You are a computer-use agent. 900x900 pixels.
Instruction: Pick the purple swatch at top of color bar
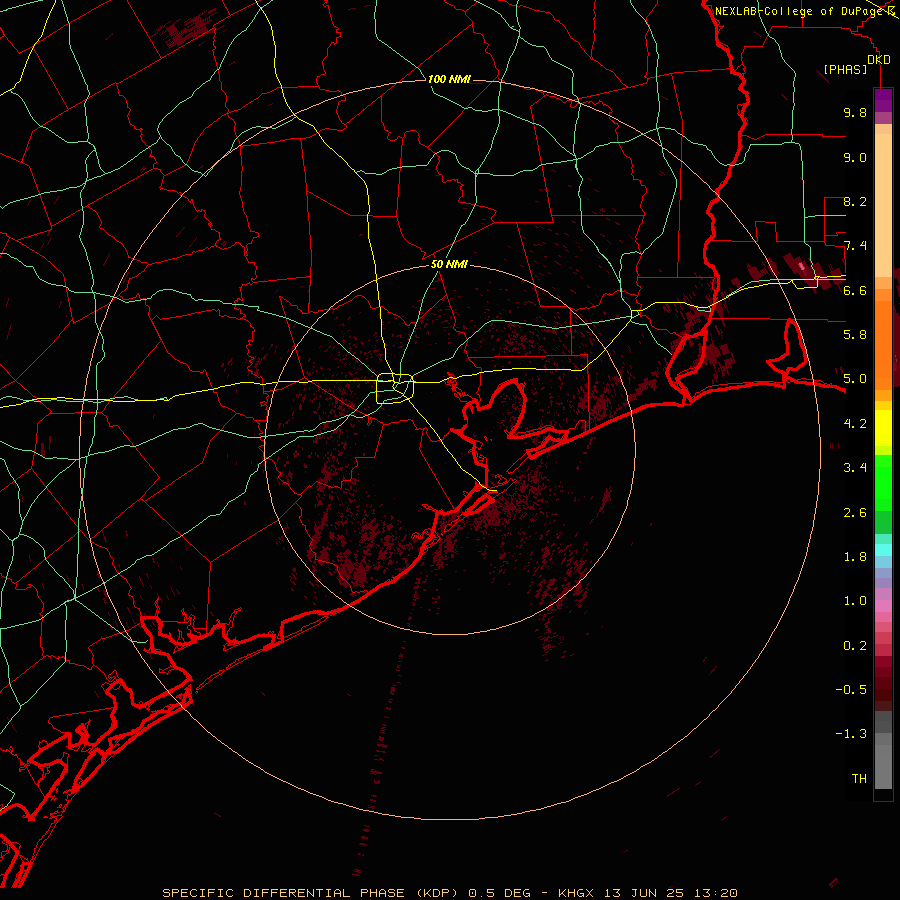pyautogui.click(x=883, y=100)
